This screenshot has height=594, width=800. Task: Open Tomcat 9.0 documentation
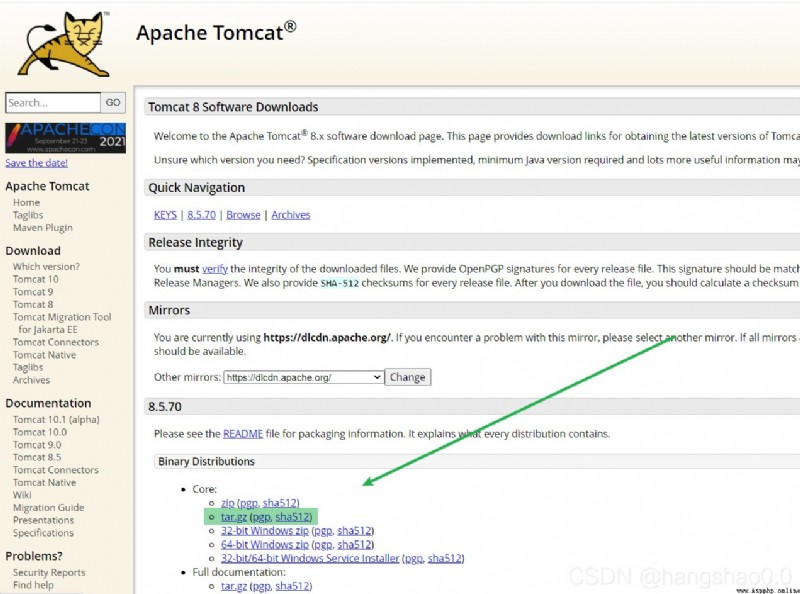37,444
